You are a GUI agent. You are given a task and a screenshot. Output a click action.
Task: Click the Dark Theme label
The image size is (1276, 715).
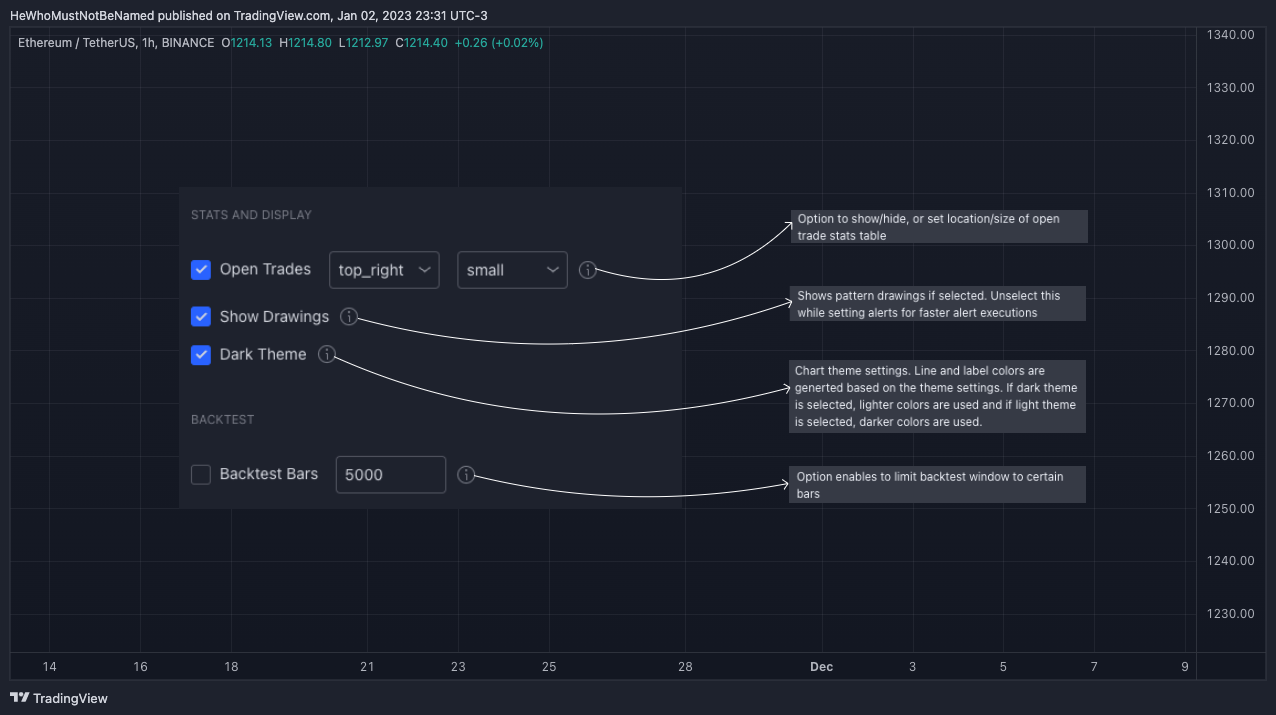[263, 354]
